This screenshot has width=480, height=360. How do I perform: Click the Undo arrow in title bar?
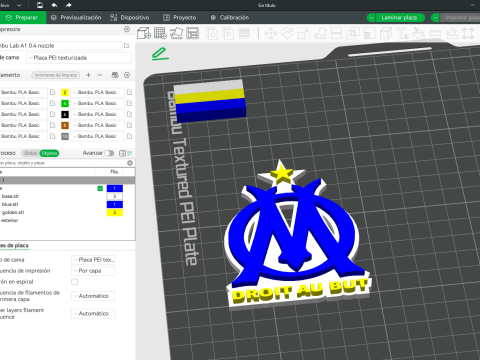54,5
